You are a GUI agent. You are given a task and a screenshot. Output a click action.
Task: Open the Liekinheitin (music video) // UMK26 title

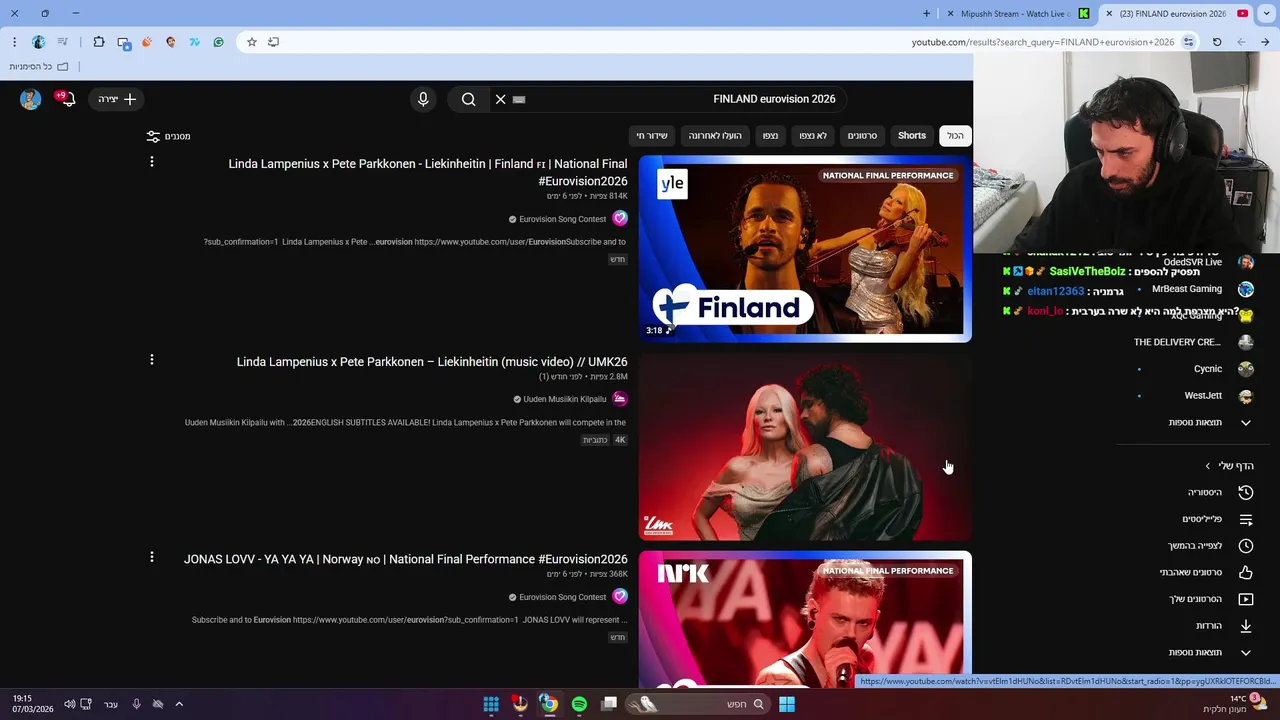point(432,362)
